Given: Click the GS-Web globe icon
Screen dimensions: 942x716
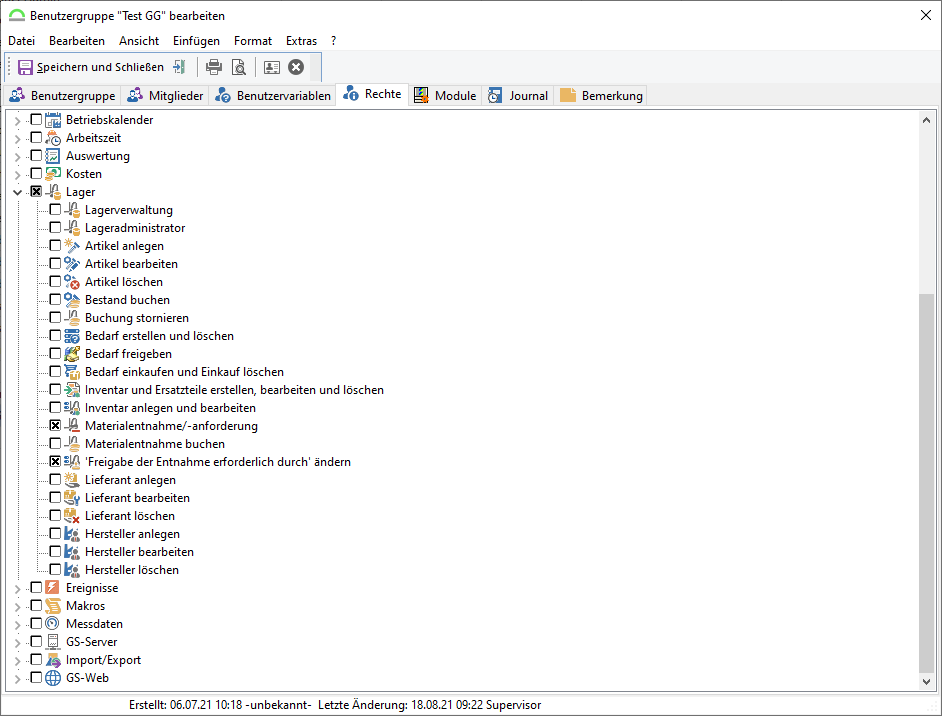Looking at the screenshot, I should click(53, 678).
